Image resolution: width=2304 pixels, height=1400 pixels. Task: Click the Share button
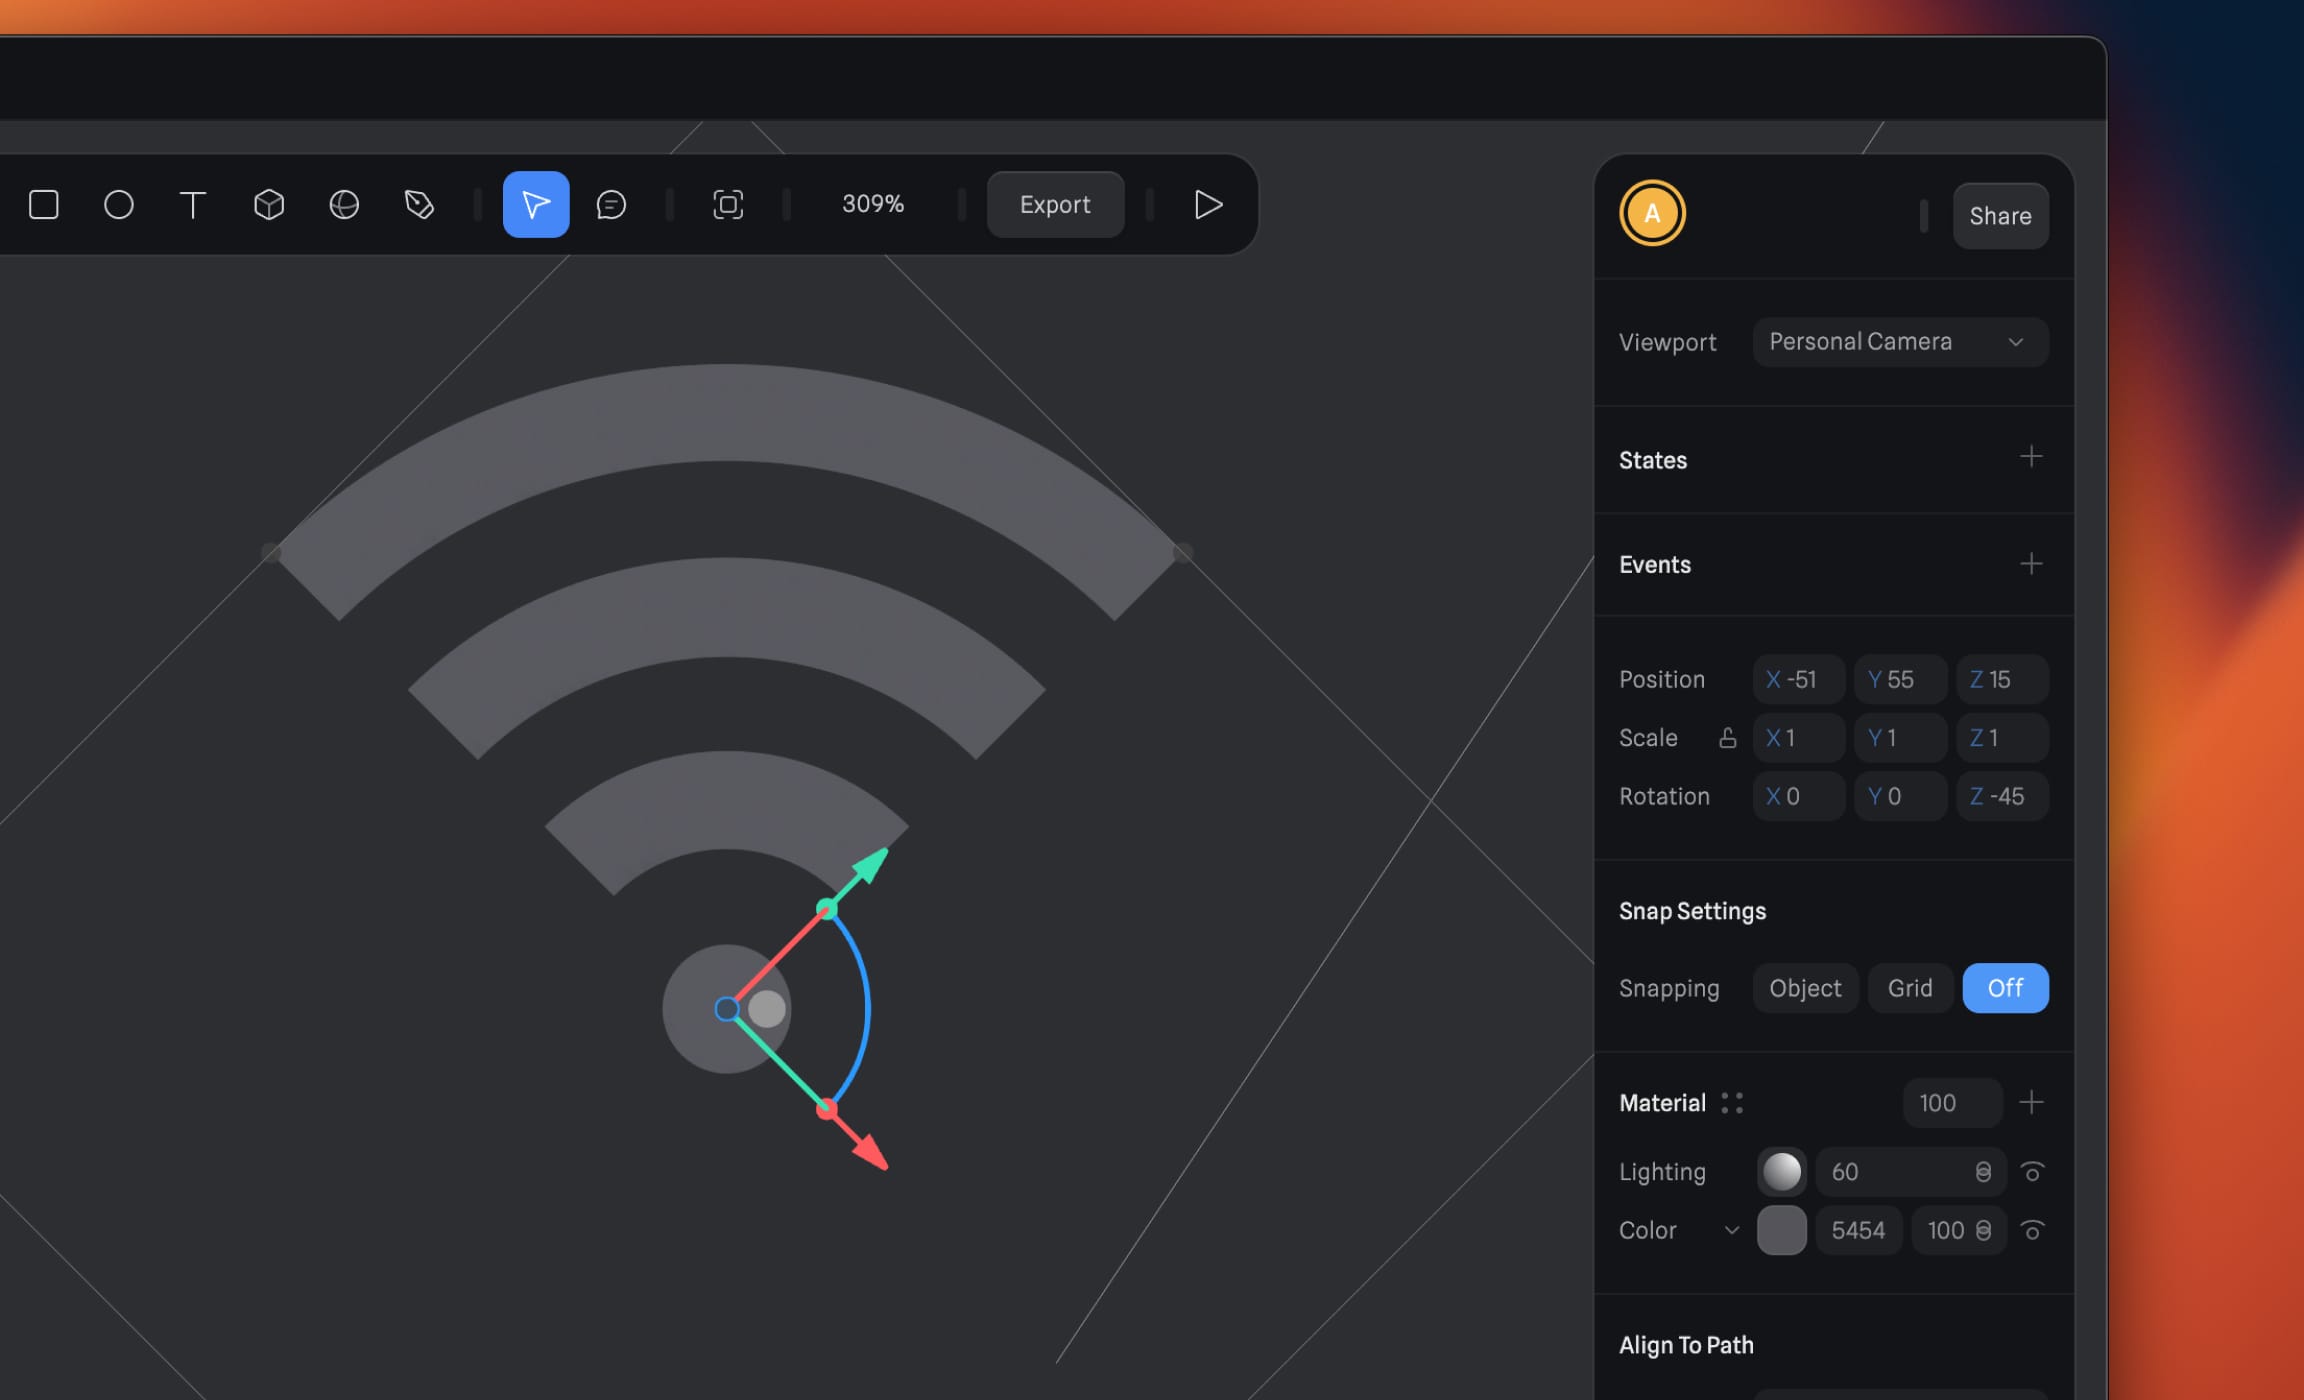(x=2000, y=216)
